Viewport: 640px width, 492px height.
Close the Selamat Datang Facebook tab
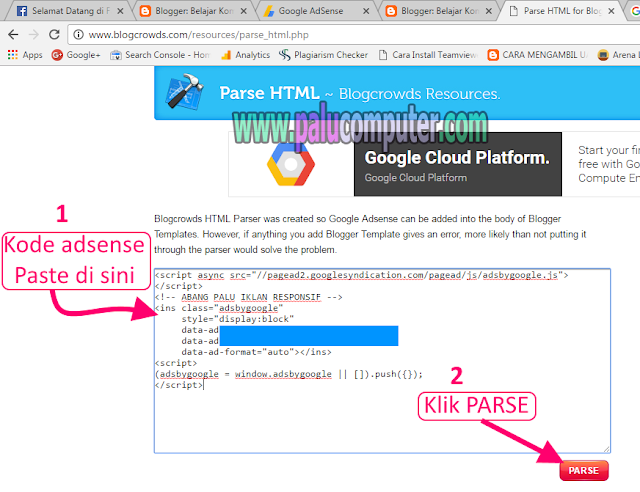pos(120,11)
